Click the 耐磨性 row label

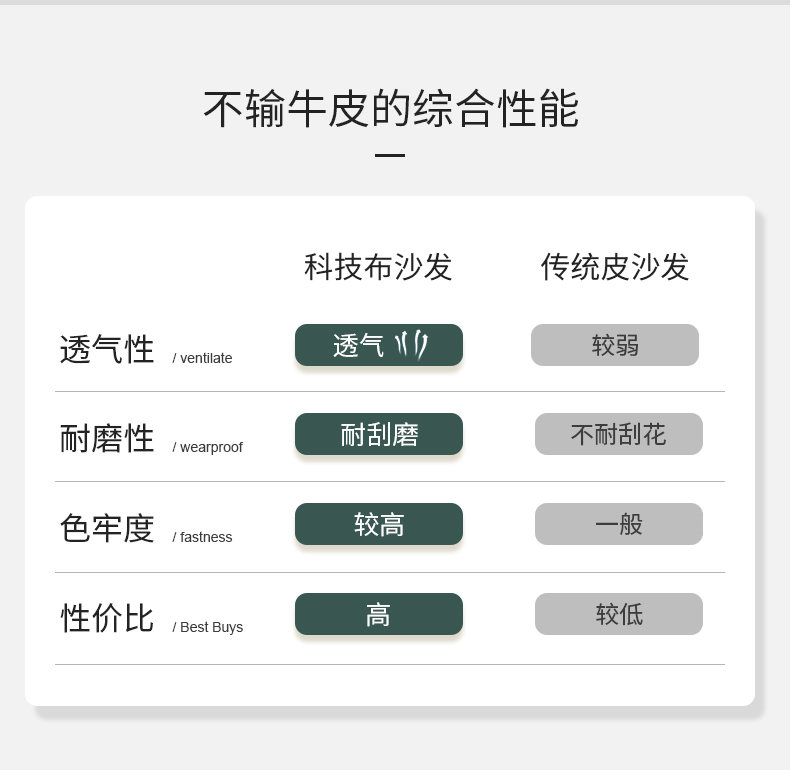107,438
